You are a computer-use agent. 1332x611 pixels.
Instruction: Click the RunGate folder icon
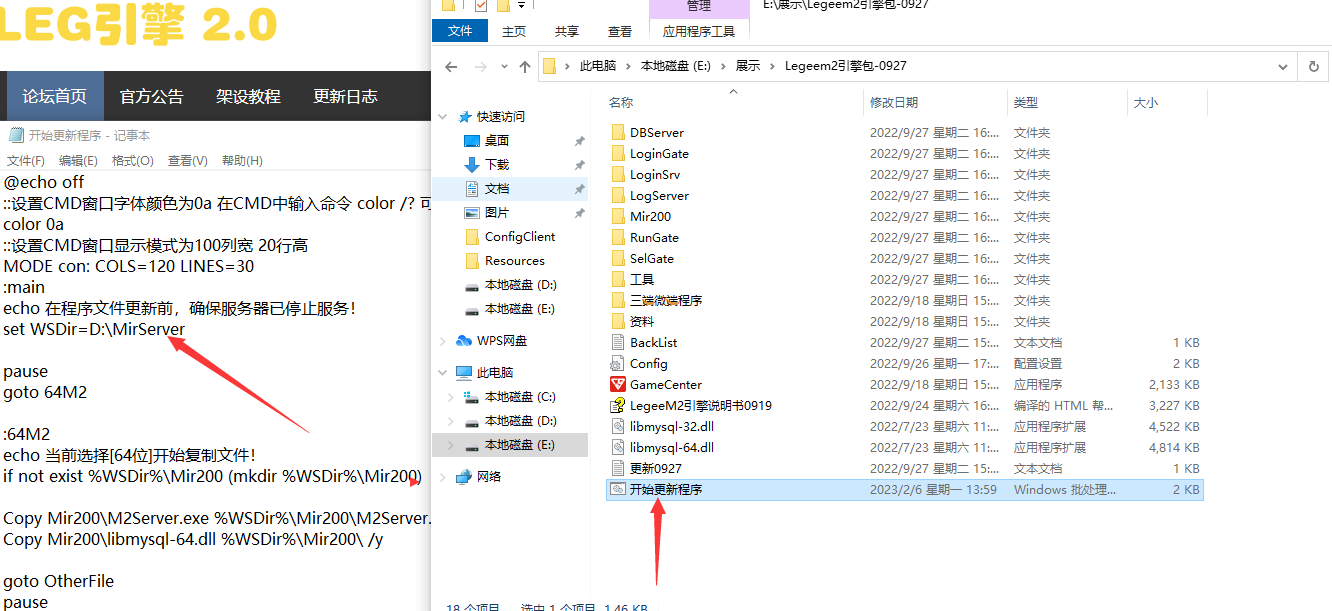pyautogui.click(x=618, y=238)
